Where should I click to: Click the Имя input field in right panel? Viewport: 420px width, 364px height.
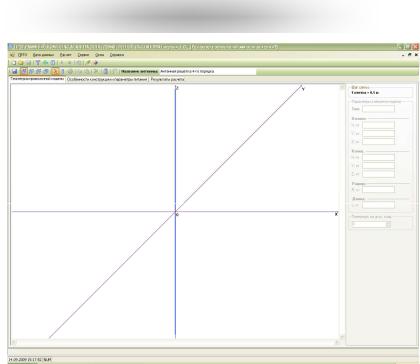click(378, 109)
